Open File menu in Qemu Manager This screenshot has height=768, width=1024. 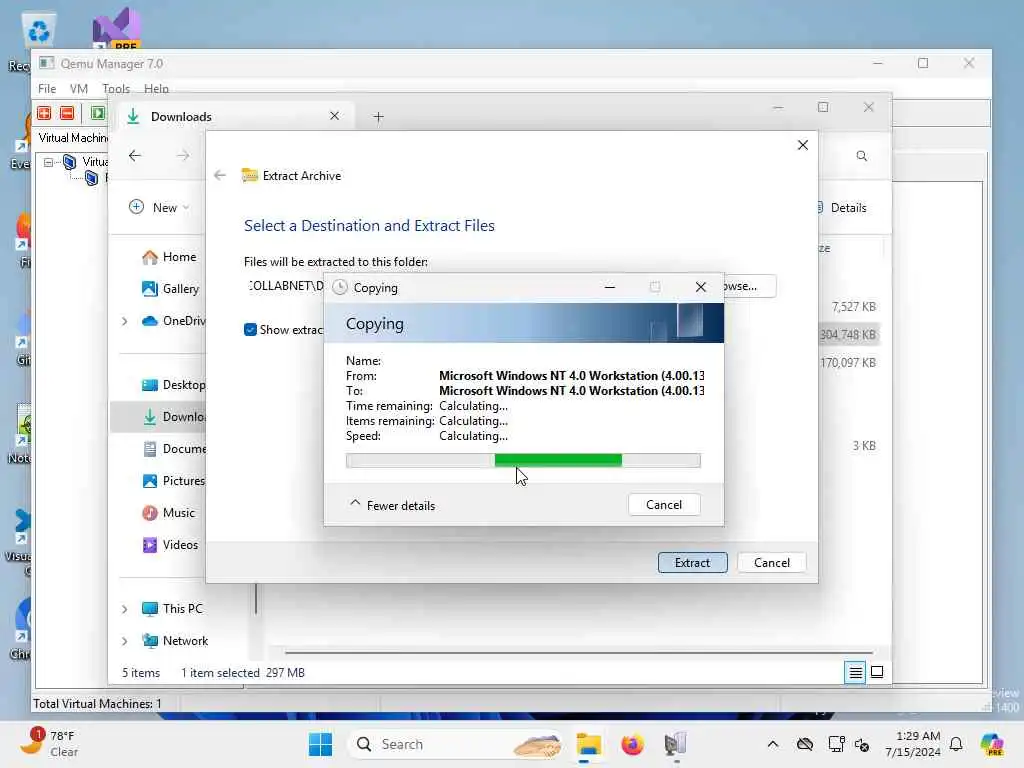click(47, 88)
